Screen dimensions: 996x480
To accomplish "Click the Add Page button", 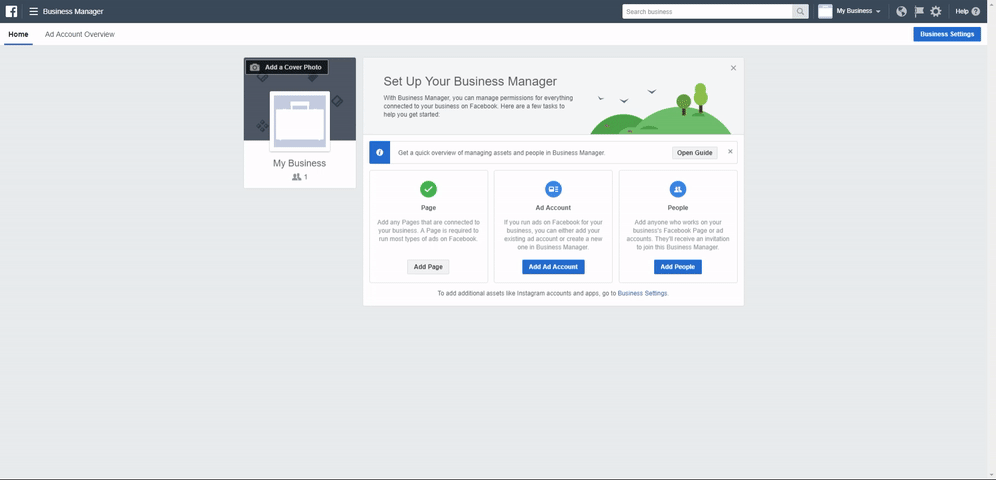I will 428,267.
